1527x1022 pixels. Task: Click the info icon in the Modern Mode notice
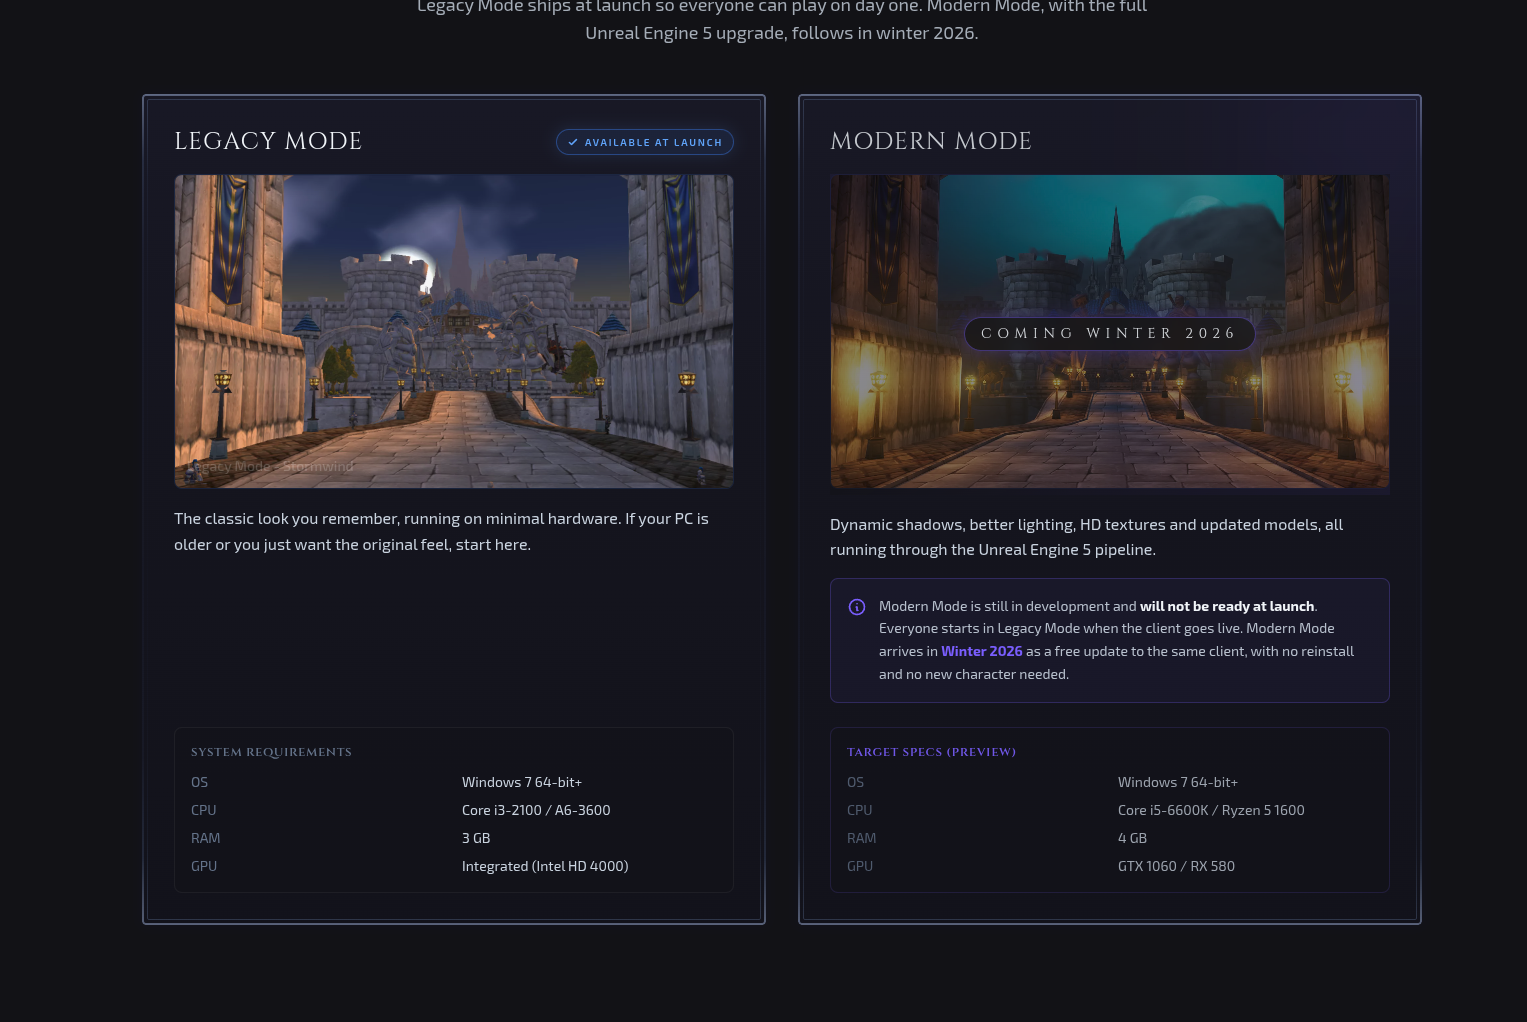(857, 607)
